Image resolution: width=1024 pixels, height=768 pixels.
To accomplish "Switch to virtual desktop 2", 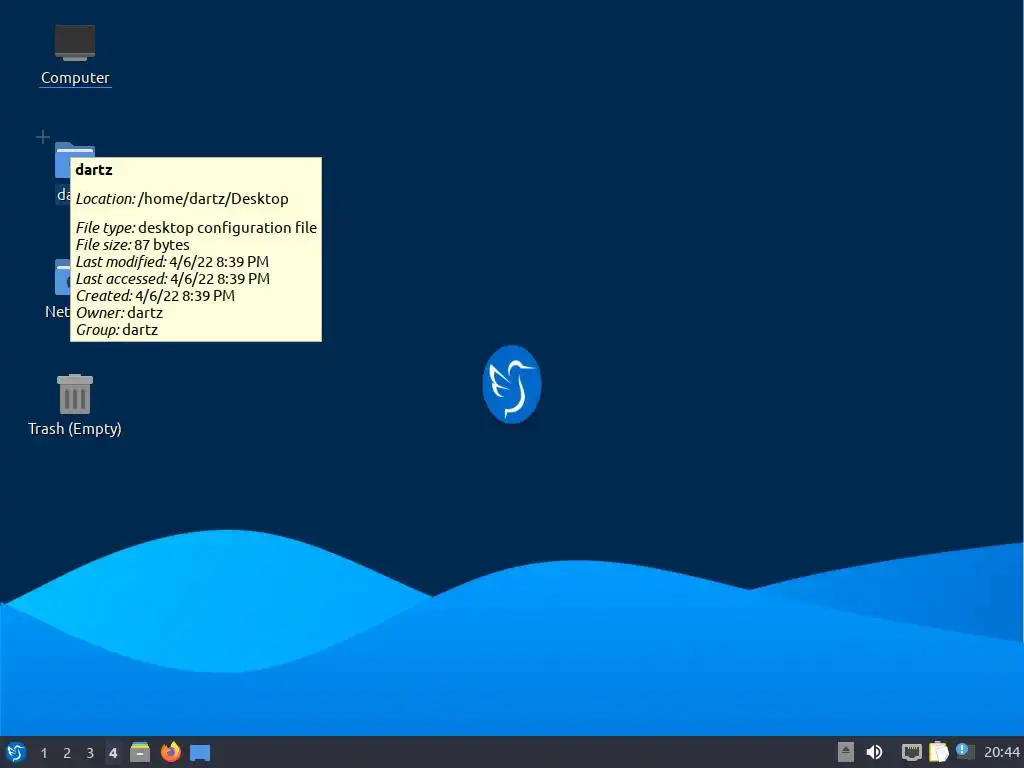I will coord(67,753).
